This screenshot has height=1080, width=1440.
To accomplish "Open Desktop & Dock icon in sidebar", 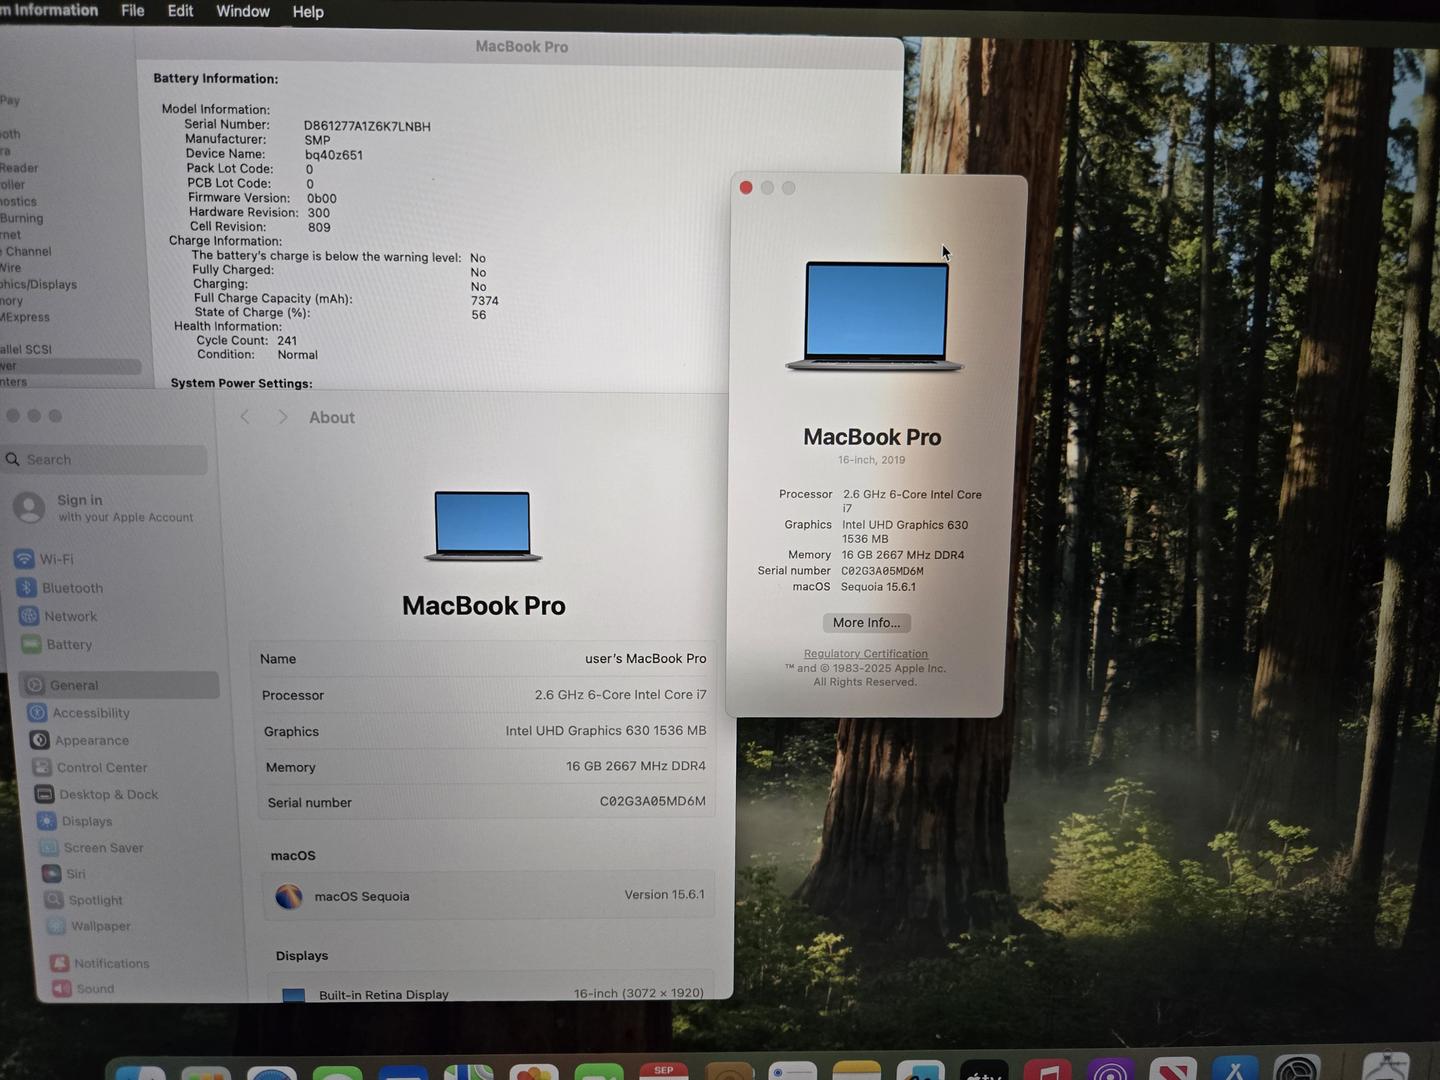I will (44, 794).
